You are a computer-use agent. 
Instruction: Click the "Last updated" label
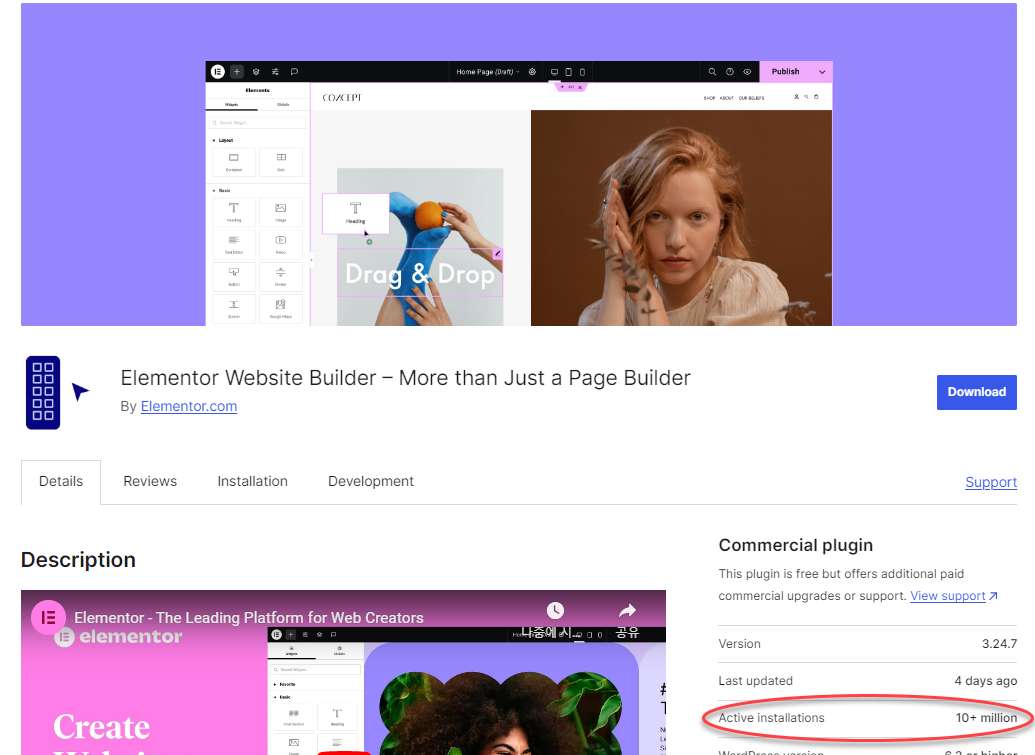[x=755, y=680]
